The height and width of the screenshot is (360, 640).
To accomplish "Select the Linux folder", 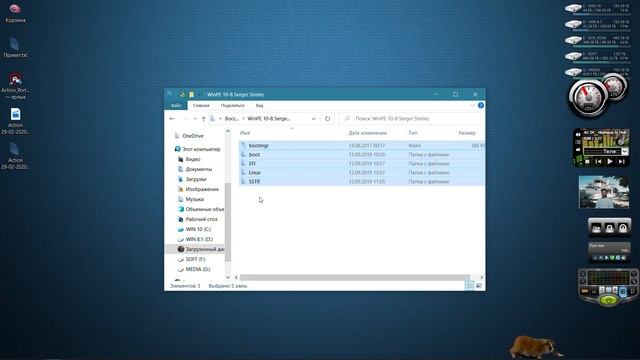I will coord(362,172).
